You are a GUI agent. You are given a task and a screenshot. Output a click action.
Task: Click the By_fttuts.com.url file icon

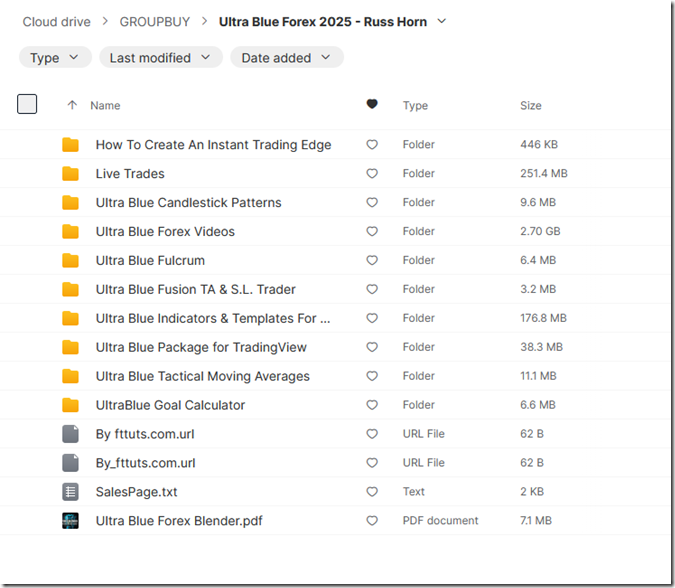[x=70, y=463]
